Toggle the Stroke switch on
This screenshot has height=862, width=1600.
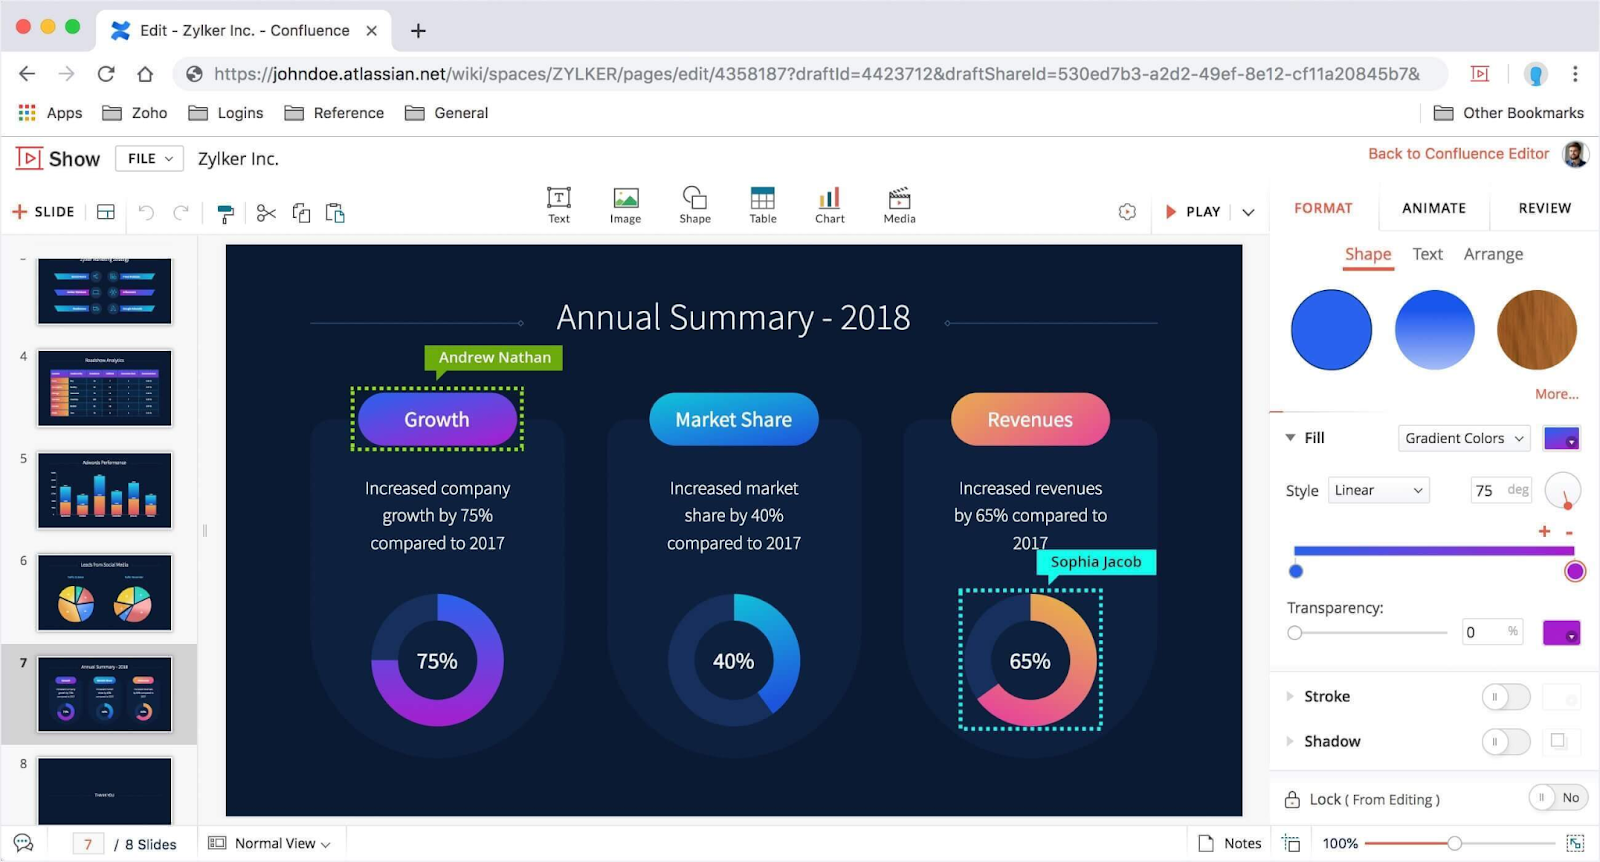[1506, 697]
